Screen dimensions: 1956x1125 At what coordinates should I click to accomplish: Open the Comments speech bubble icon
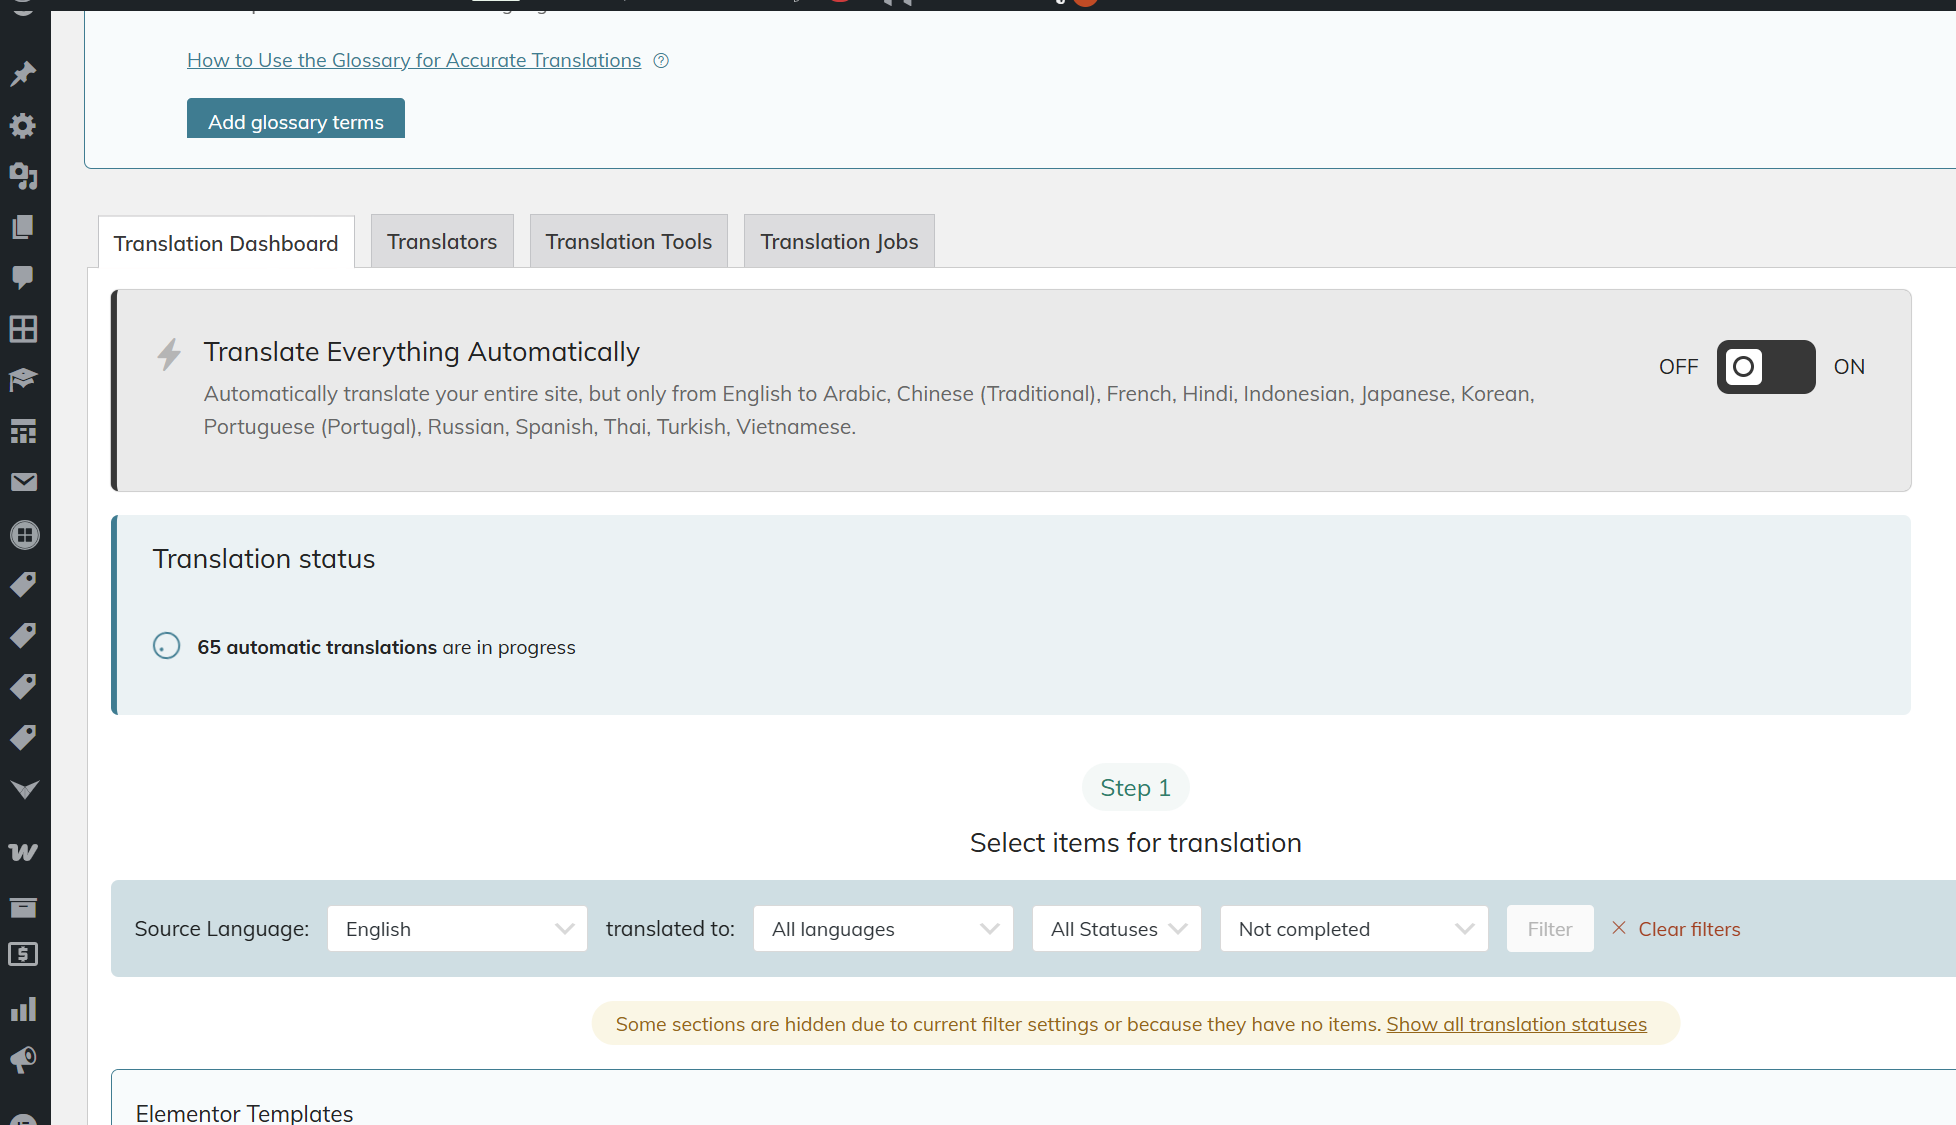23,277
